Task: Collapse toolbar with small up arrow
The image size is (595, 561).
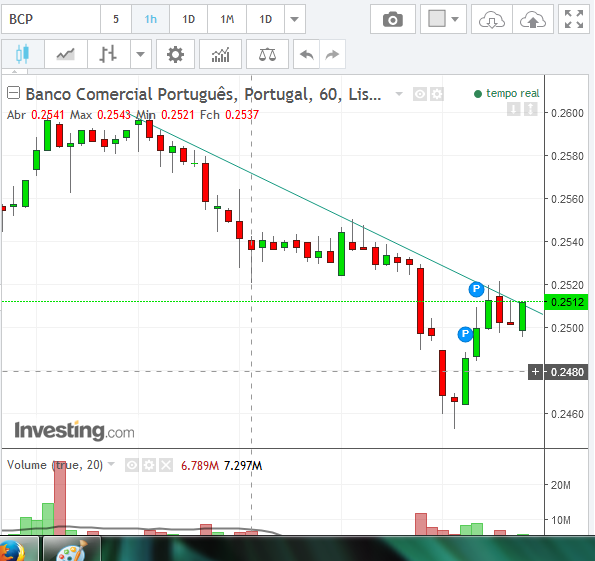Action: pyautogui.click(x=14, y=71)
